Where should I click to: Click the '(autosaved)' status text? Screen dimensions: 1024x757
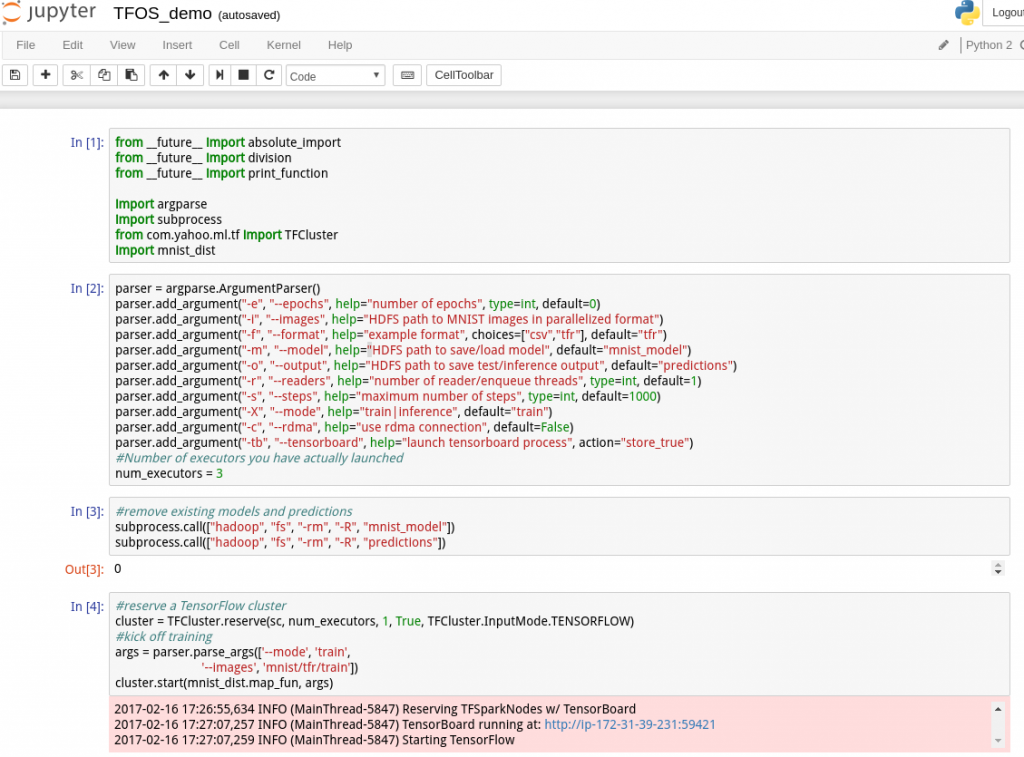249,15
